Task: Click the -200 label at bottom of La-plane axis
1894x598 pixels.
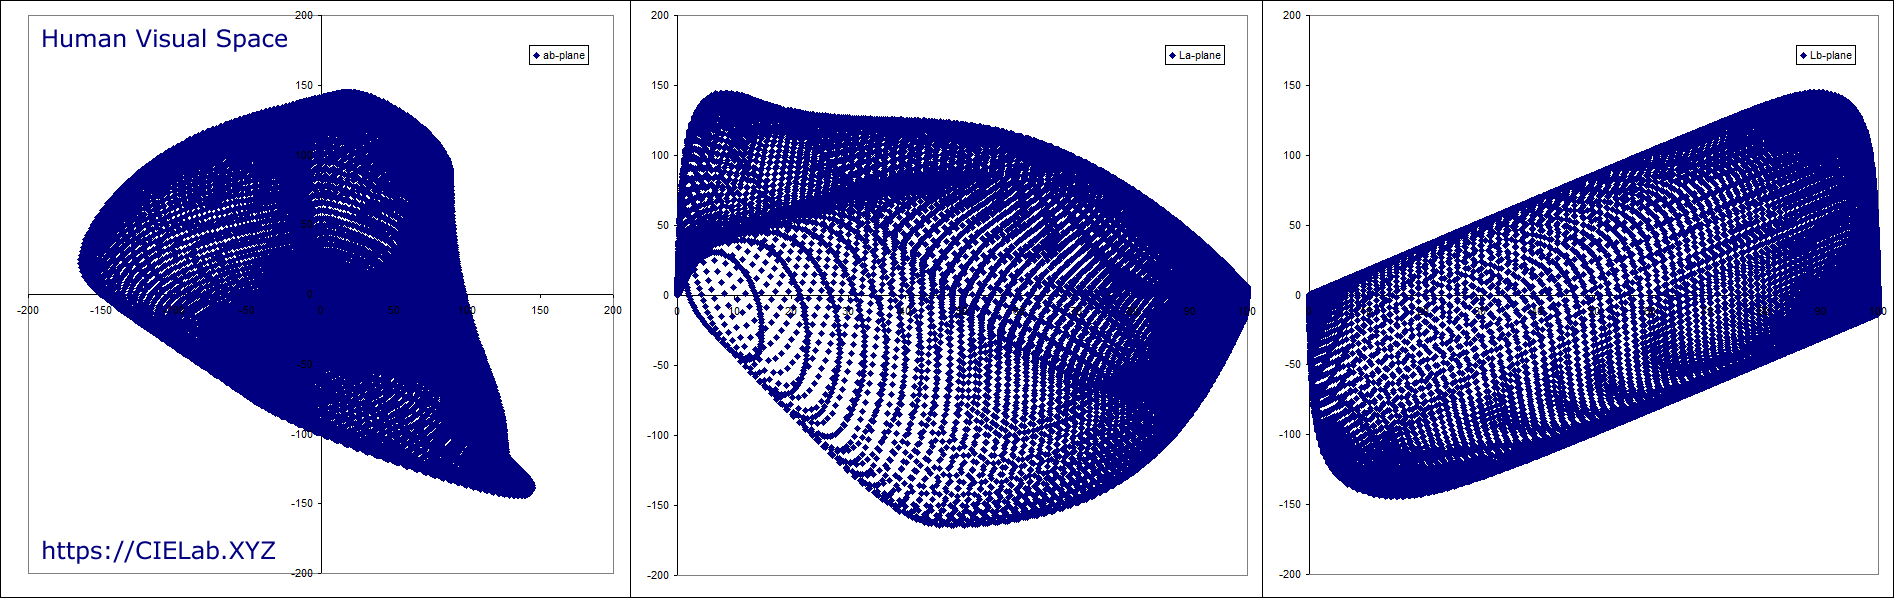Action: (x=658, y=575)
